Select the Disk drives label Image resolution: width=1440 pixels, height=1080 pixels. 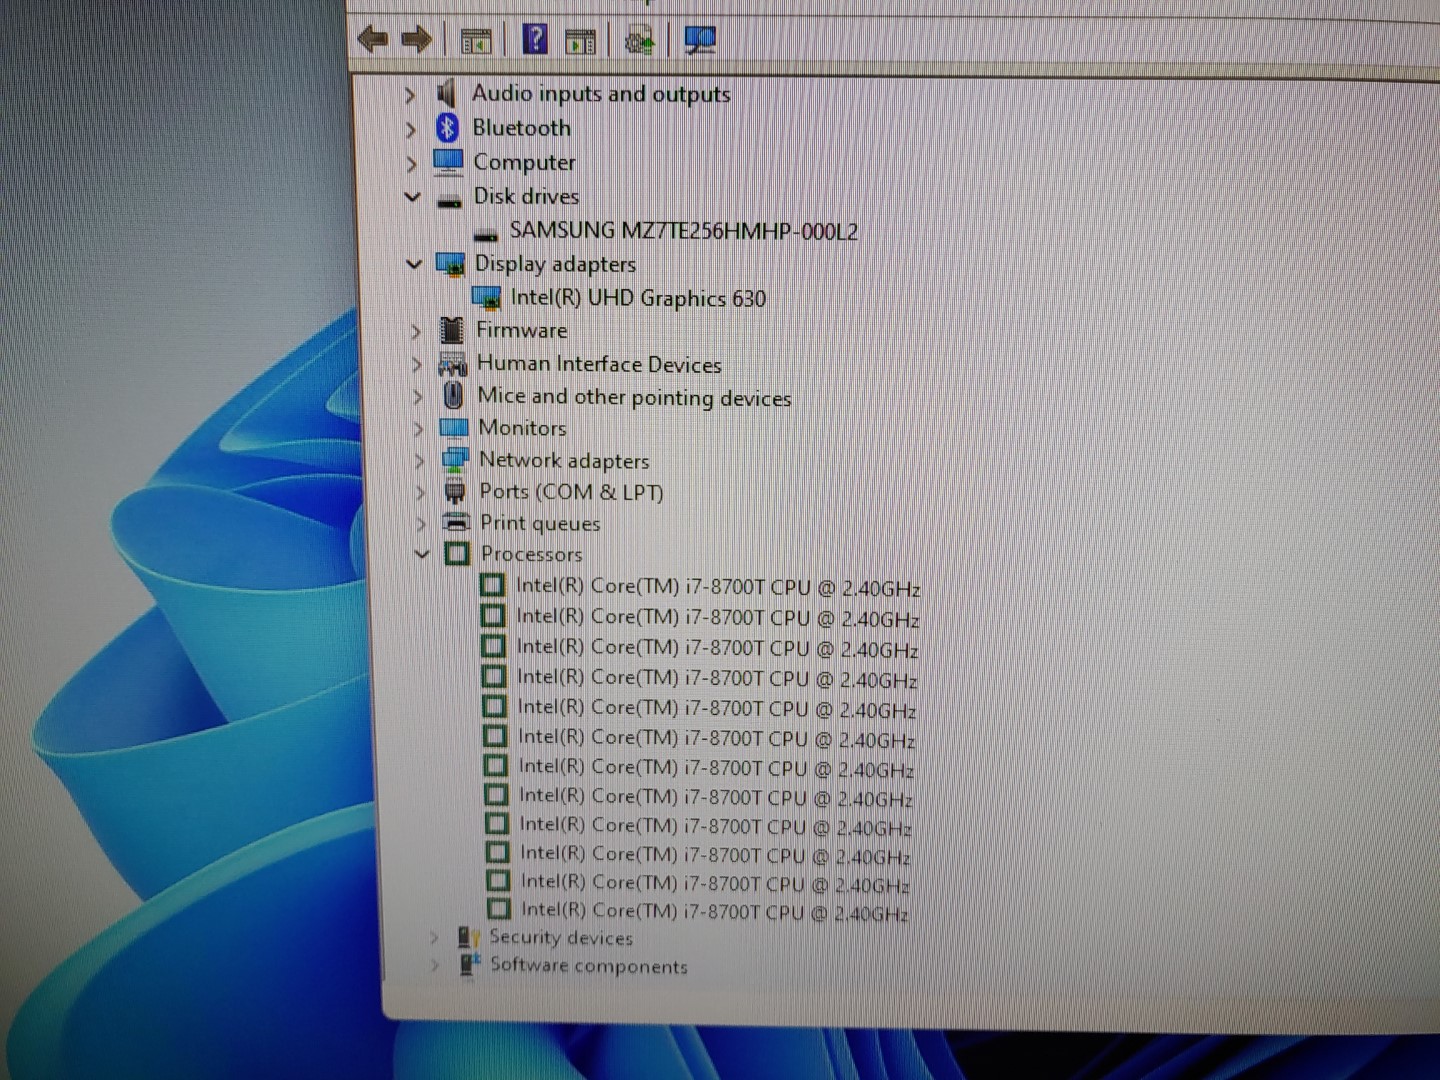click(526, 196)
